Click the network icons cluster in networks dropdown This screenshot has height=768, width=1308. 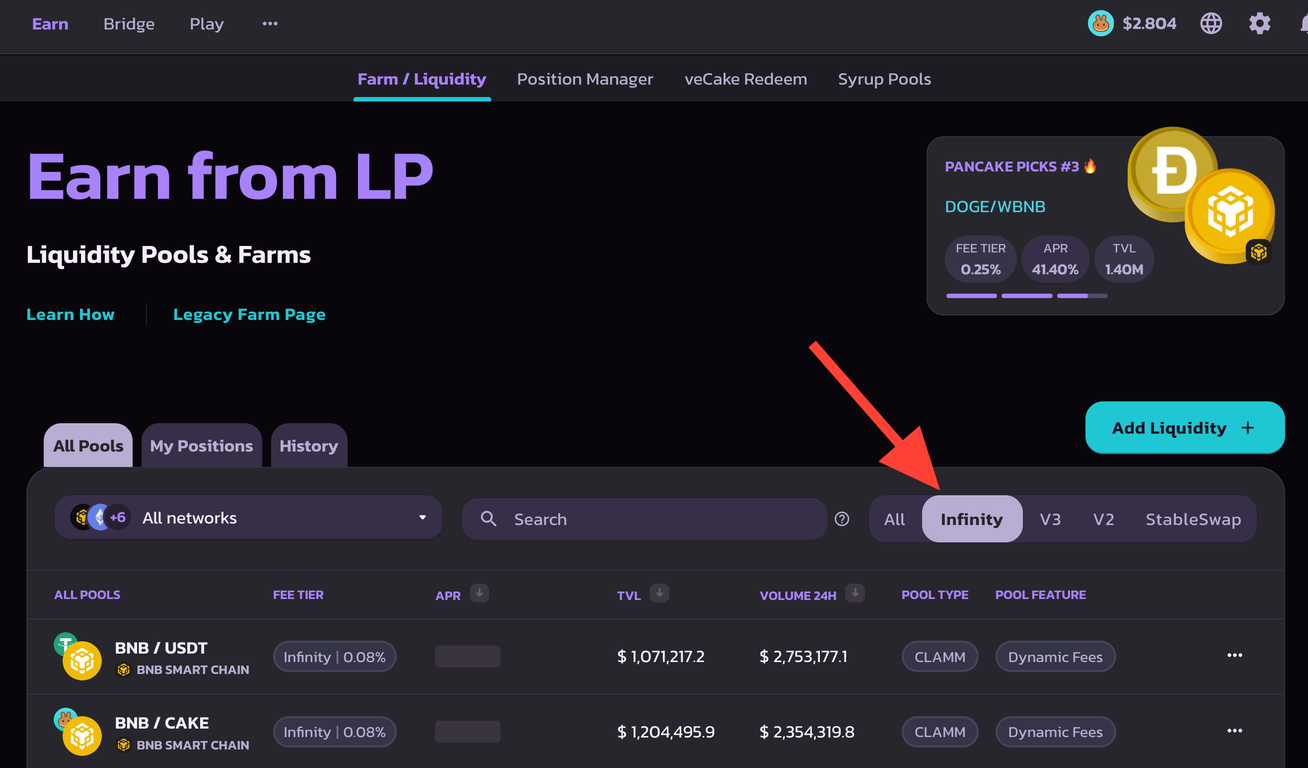pyautogui.click(x=100, y=517)
